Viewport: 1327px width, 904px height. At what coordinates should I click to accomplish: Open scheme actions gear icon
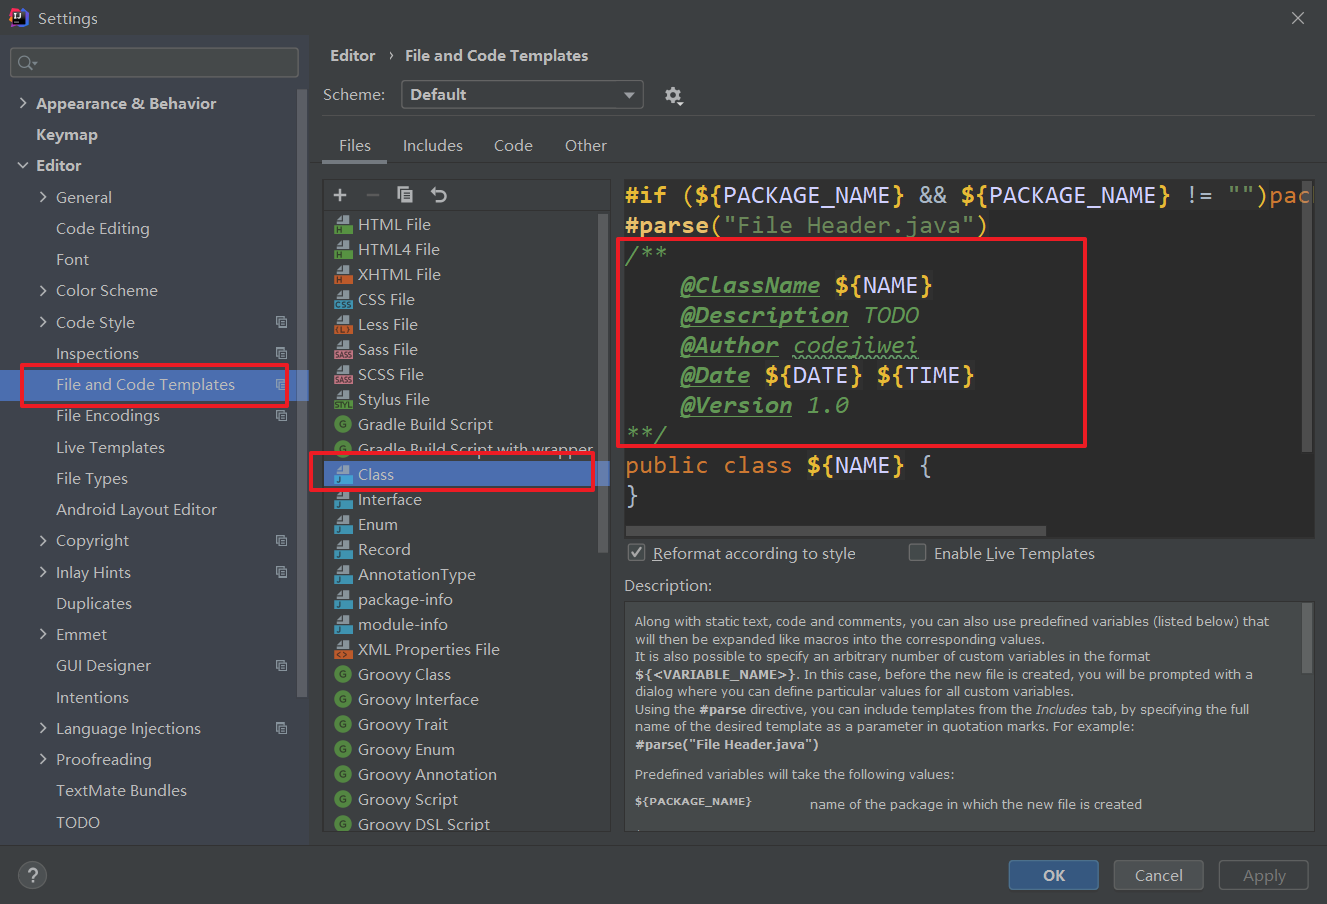(x=674, y=96)
